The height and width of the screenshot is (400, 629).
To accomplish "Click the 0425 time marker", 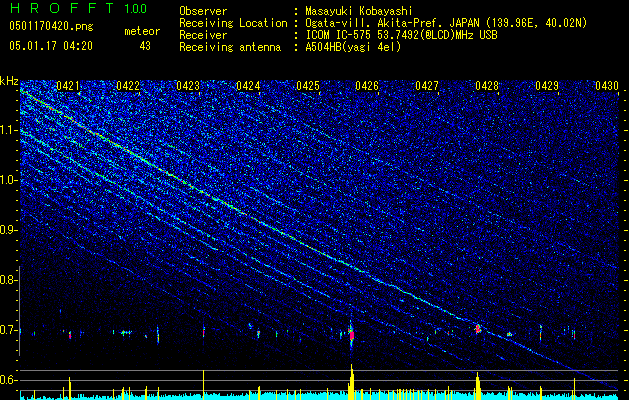I will click(x=308, y=85).
